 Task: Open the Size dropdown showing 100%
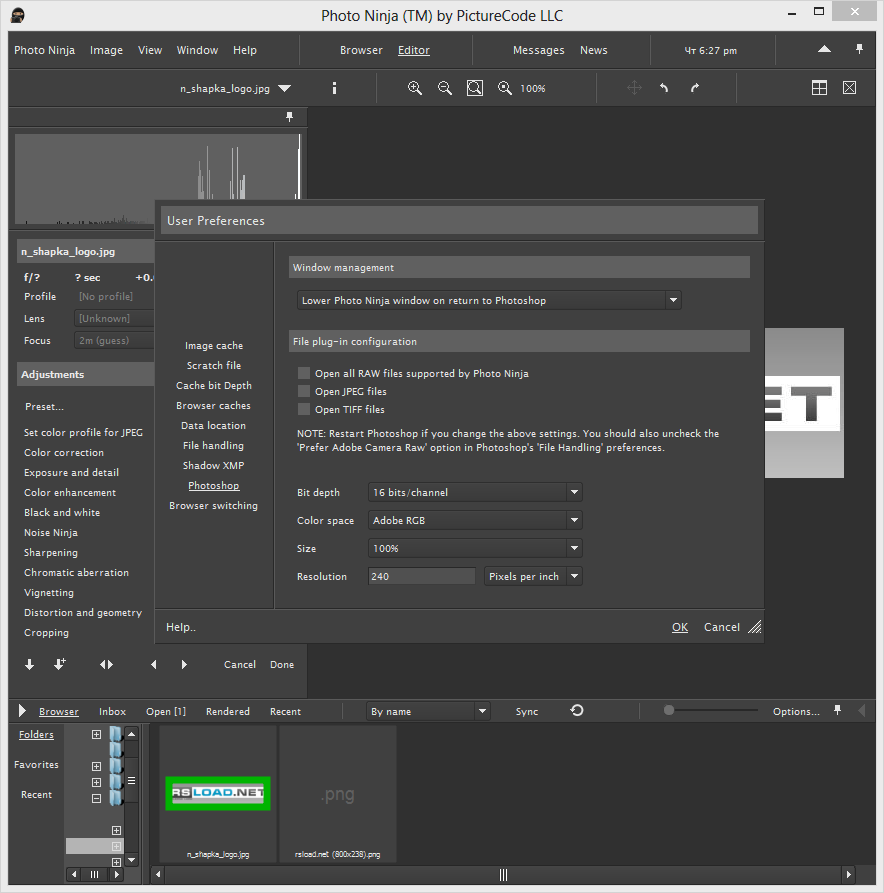[475, 548]
